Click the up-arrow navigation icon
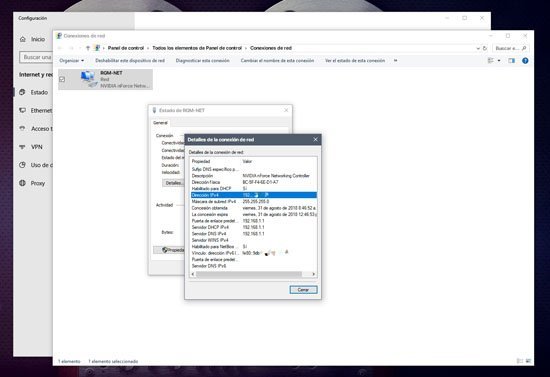Image resolution: width=550 pixels, height=377 pixels. tap(88, 48)
